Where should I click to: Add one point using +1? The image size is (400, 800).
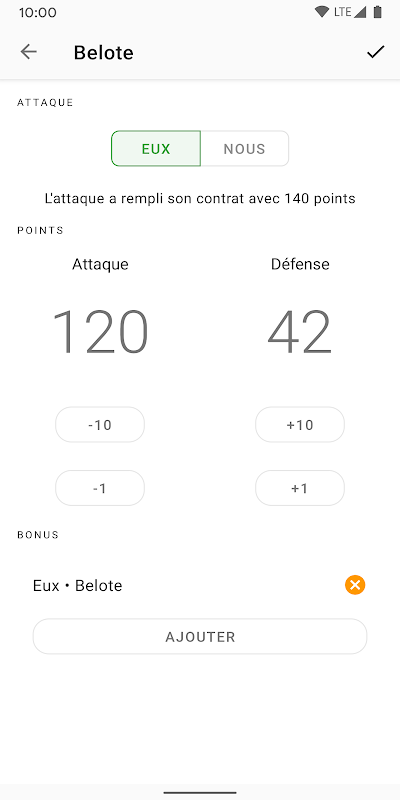click(x=300, y=488)
